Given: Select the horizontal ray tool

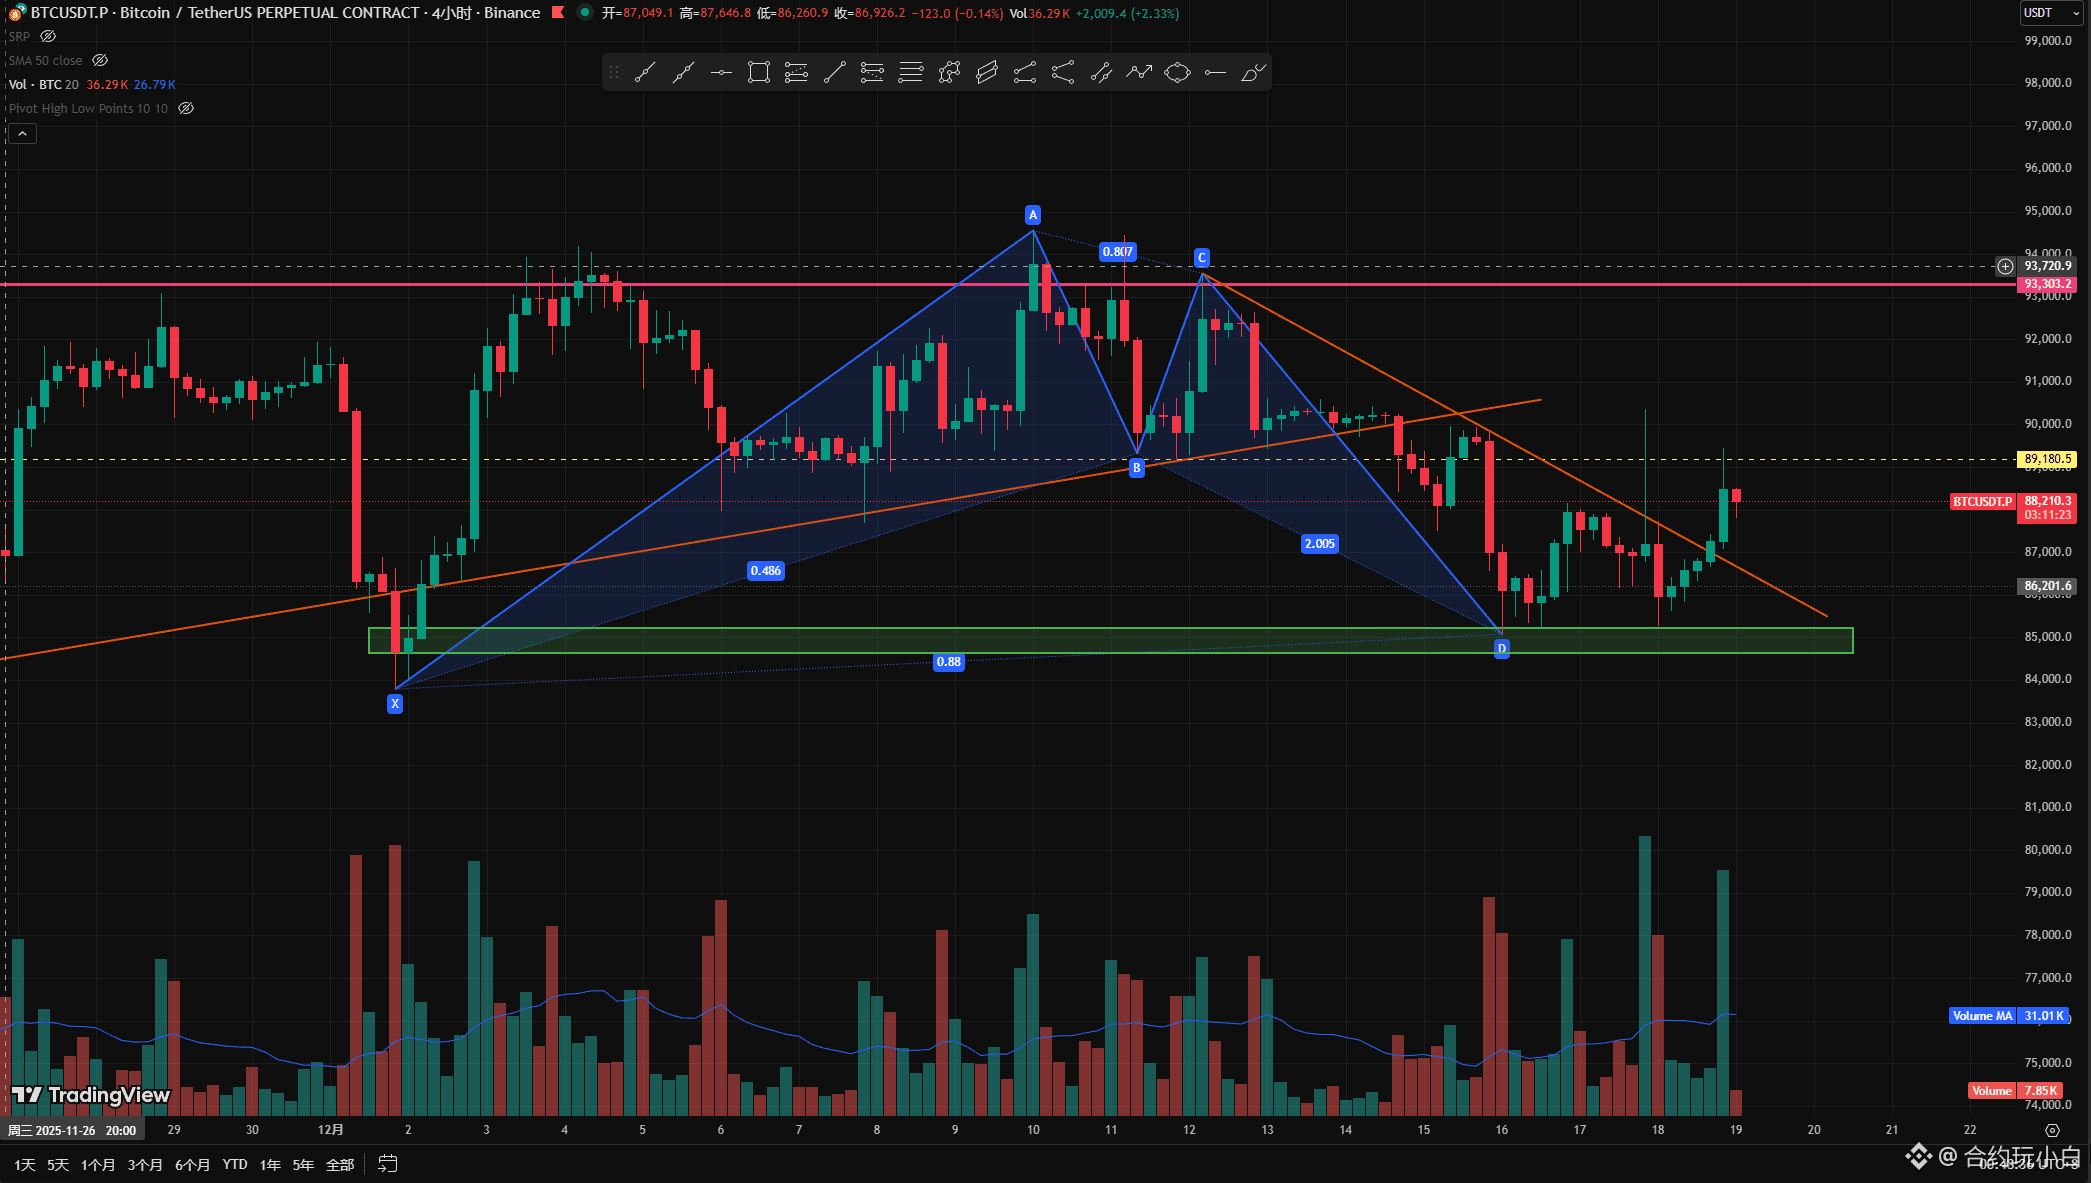Looking at the screenshot, I should [x=1215, y=72].
